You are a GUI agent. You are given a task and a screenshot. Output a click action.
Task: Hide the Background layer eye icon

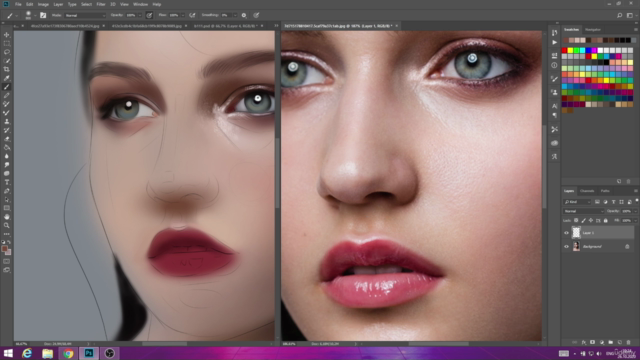[566, 247]
